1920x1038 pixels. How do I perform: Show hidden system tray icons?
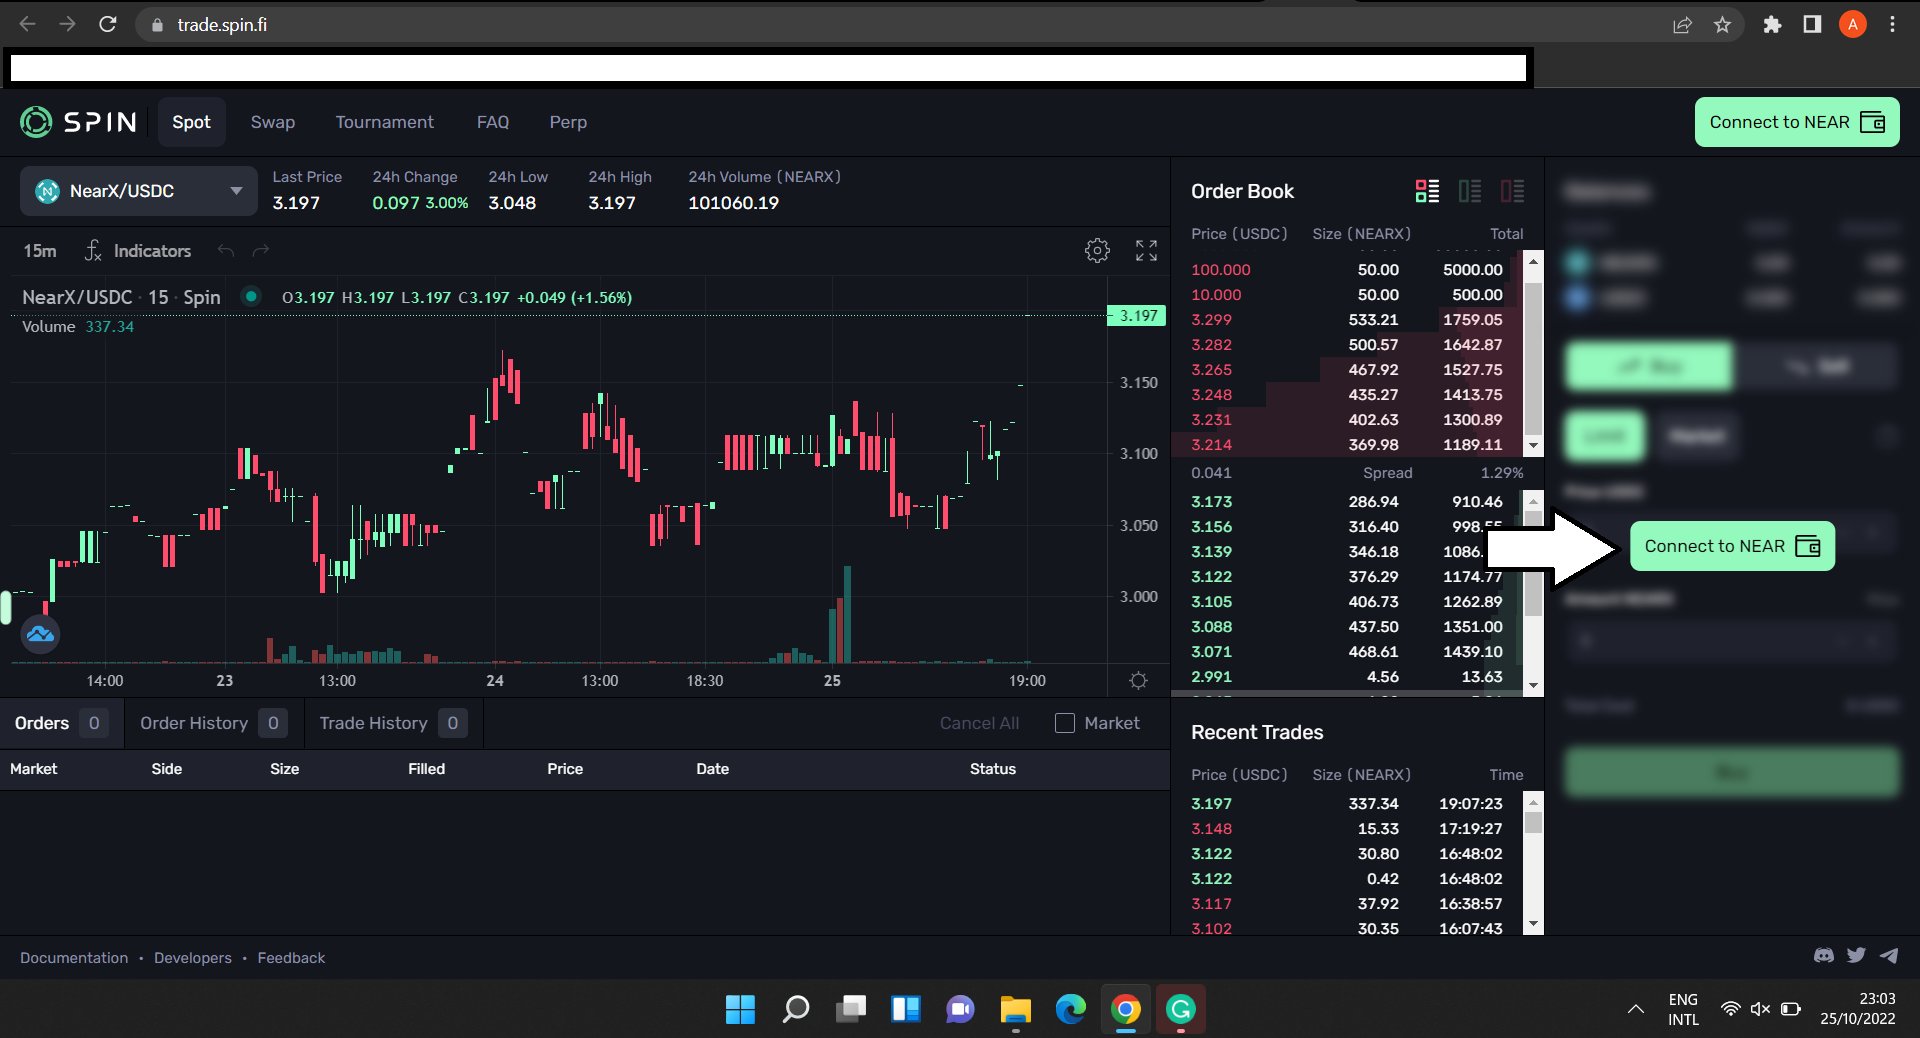[1636, 1009]
